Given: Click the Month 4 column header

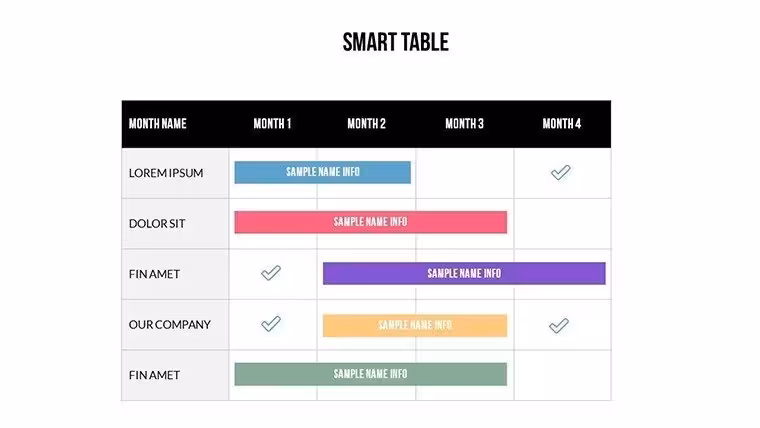Looking at the screenshot, I should click(562, 124).
